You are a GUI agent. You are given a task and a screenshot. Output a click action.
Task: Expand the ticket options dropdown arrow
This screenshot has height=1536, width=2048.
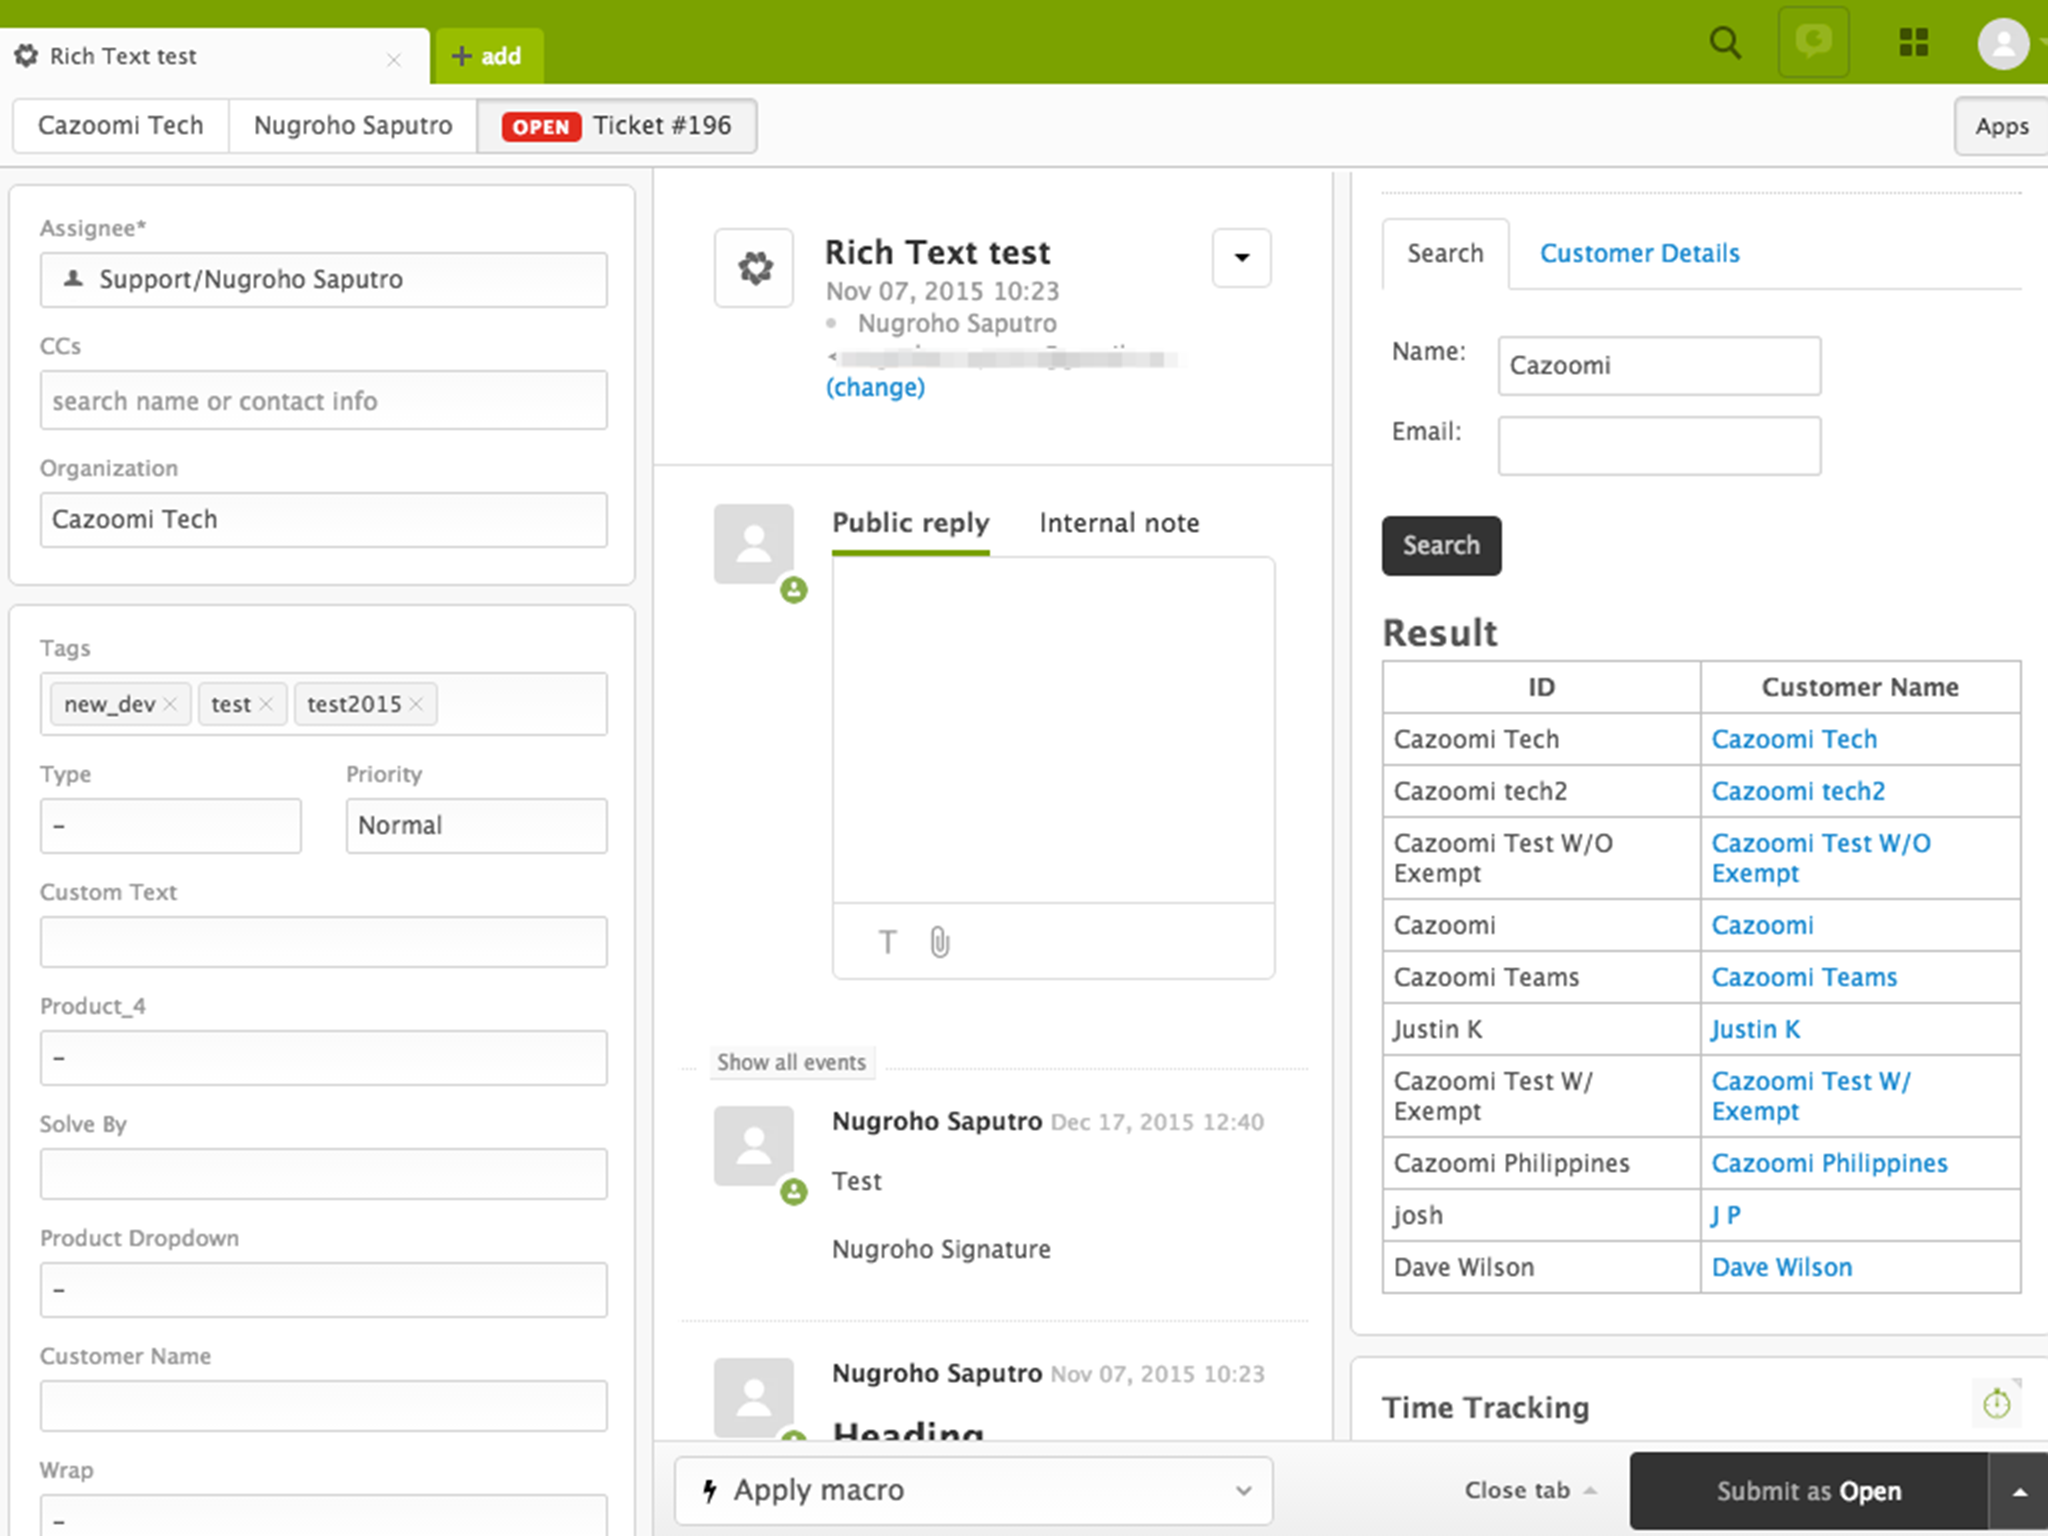pos(1241,258)
